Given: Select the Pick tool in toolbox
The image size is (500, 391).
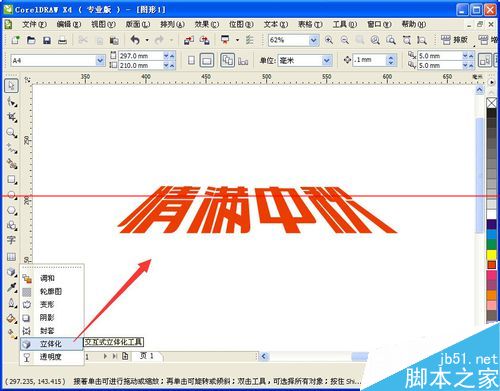Looking at the screenshot, I should (x=11, y=86).
